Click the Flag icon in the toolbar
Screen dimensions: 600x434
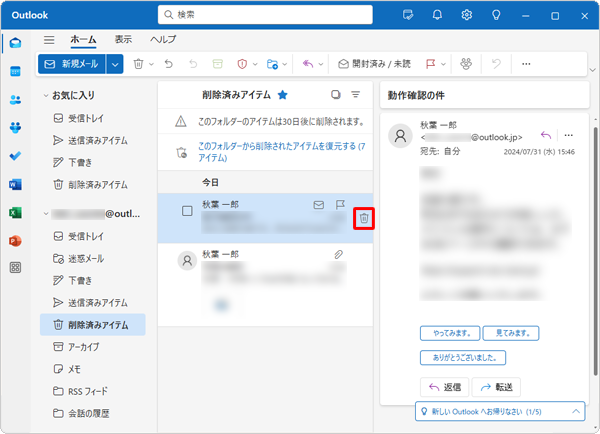point(430,64)
